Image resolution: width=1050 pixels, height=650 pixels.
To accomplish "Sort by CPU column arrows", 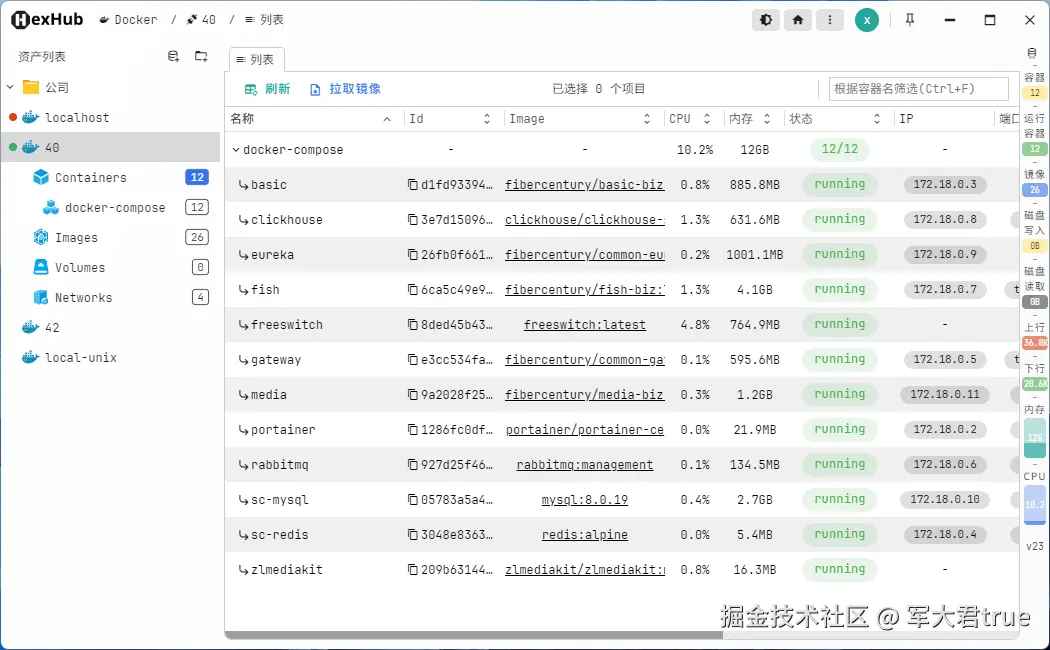I will click(x=706, y=119).
